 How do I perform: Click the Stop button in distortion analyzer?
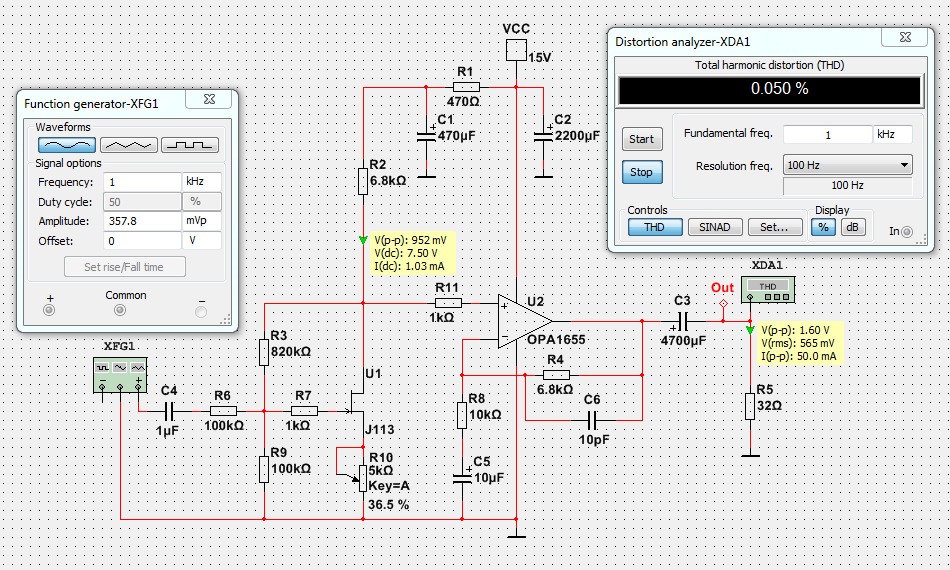pos(642,172)
